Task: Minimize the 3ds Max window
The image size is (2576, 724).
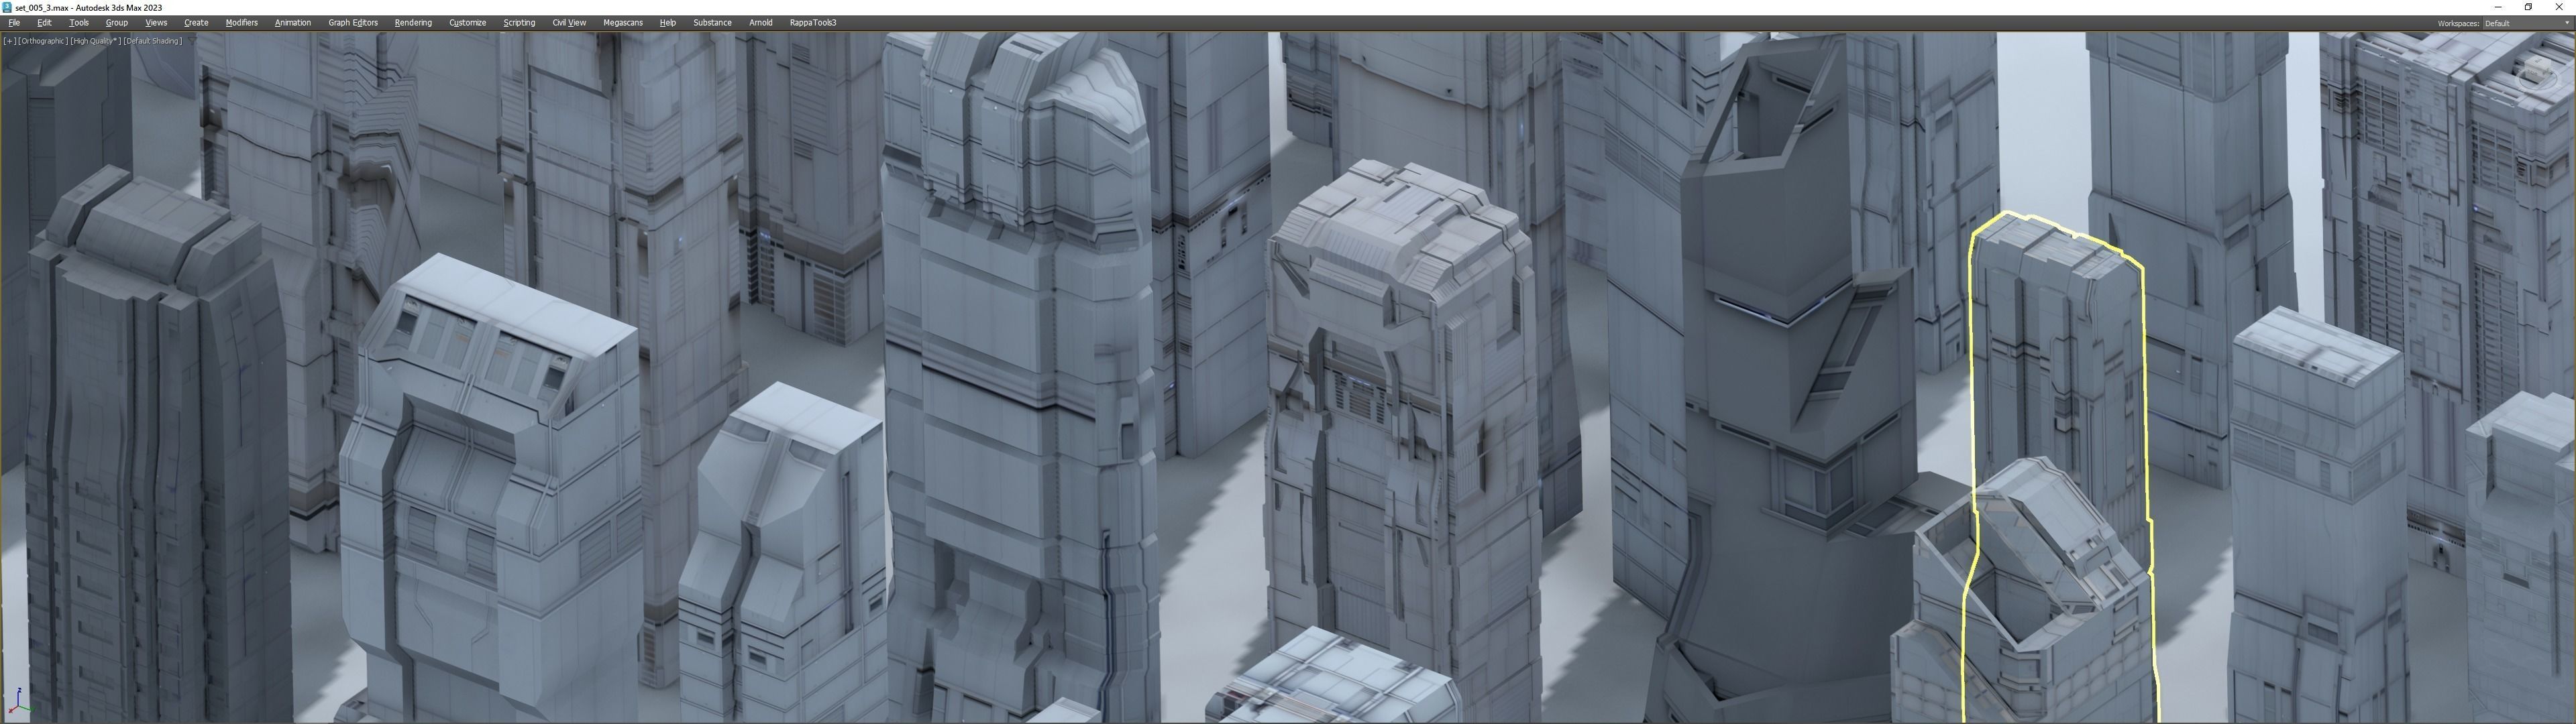Action: coord(2498,7)
